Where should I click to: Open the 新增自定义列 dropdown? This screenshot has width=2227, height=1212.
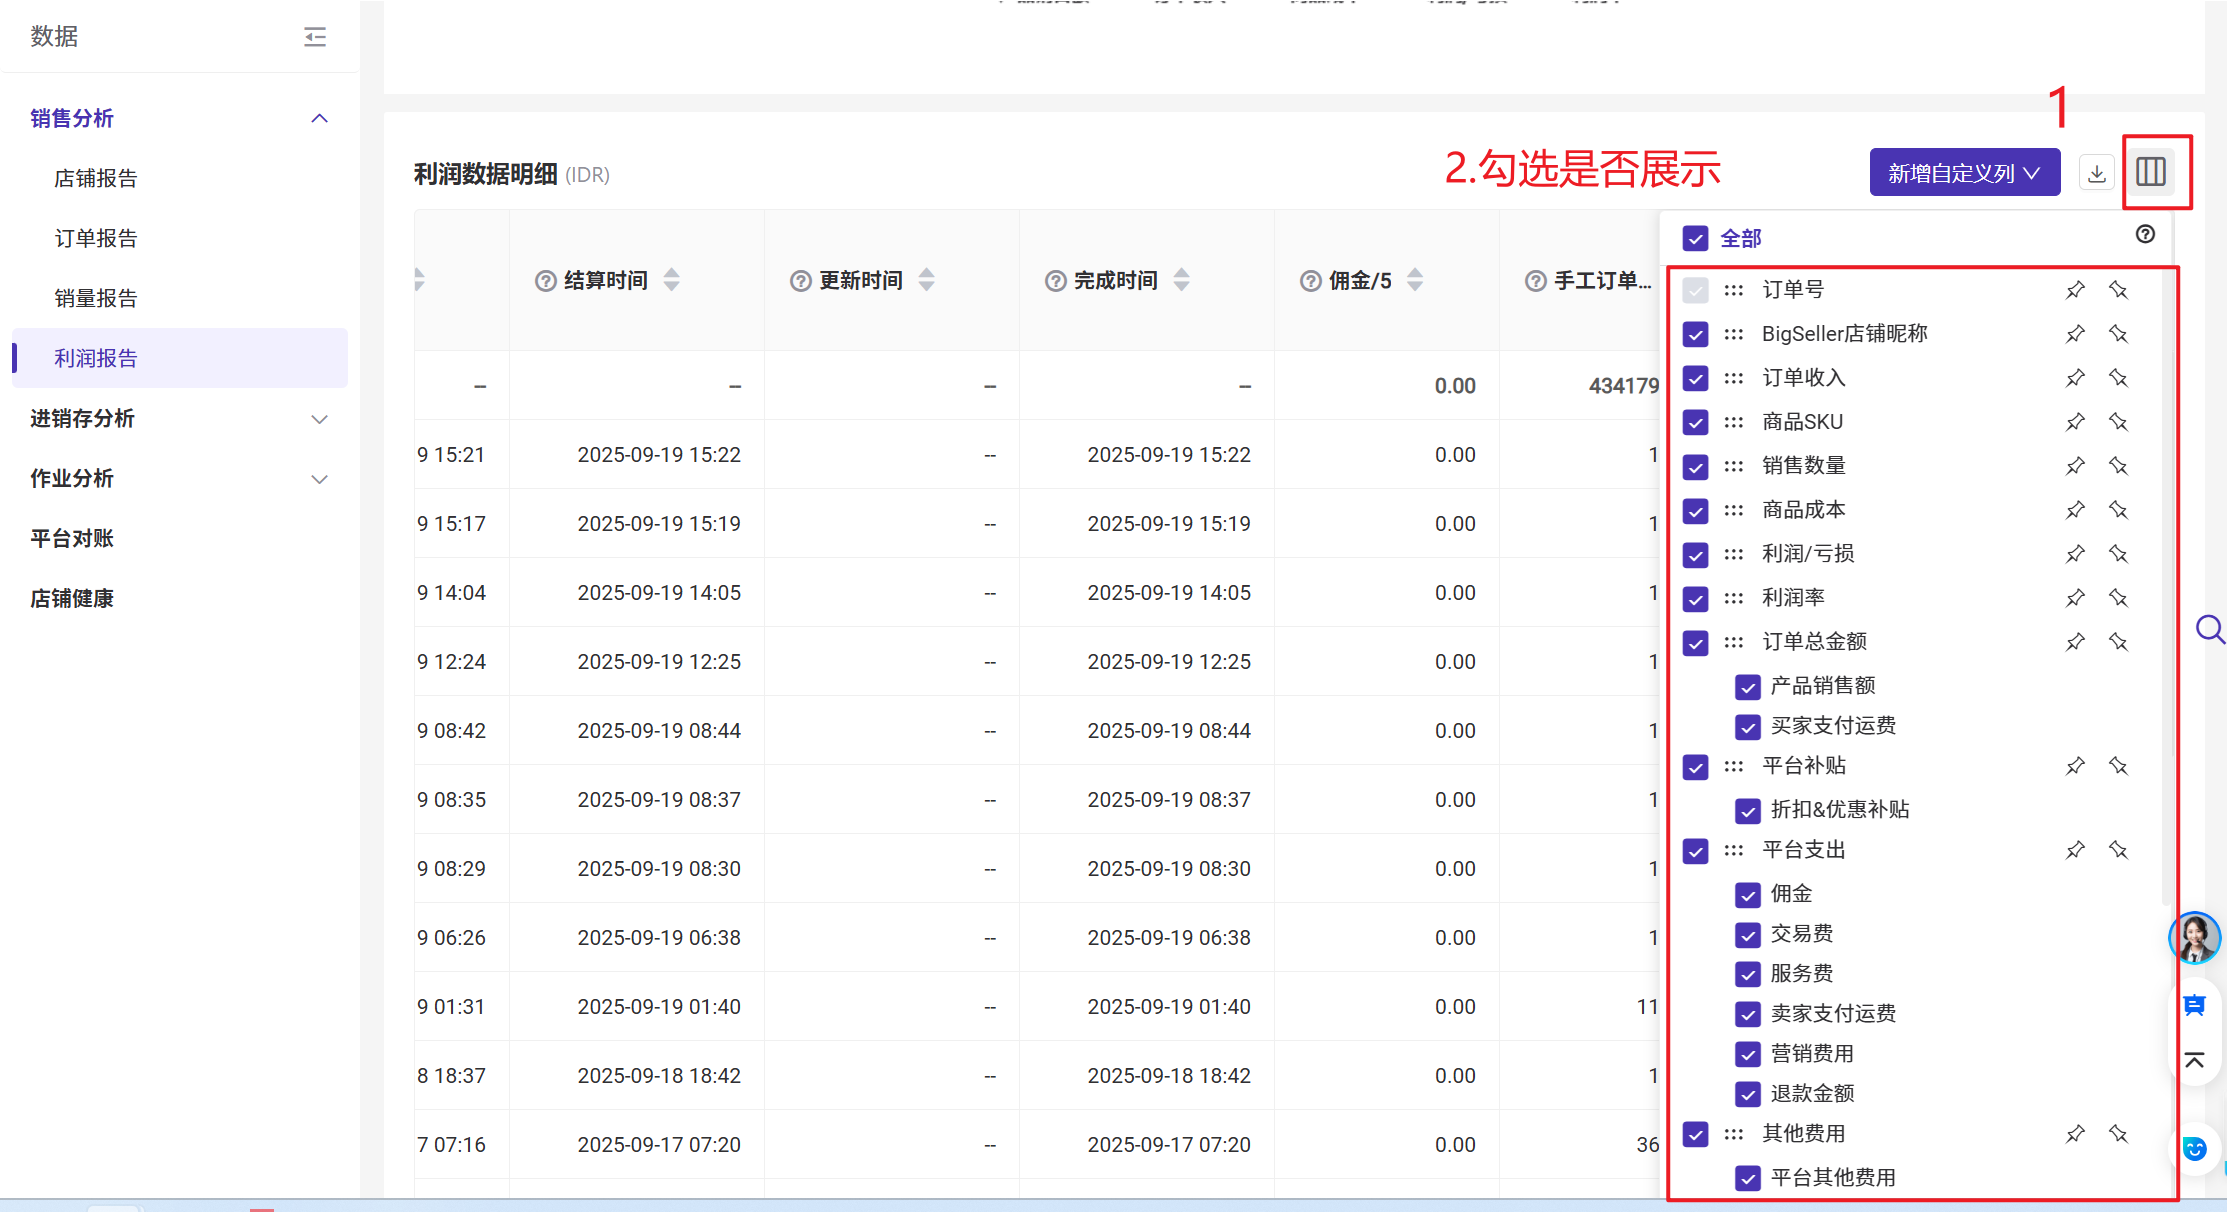[x=1964, y=173]
